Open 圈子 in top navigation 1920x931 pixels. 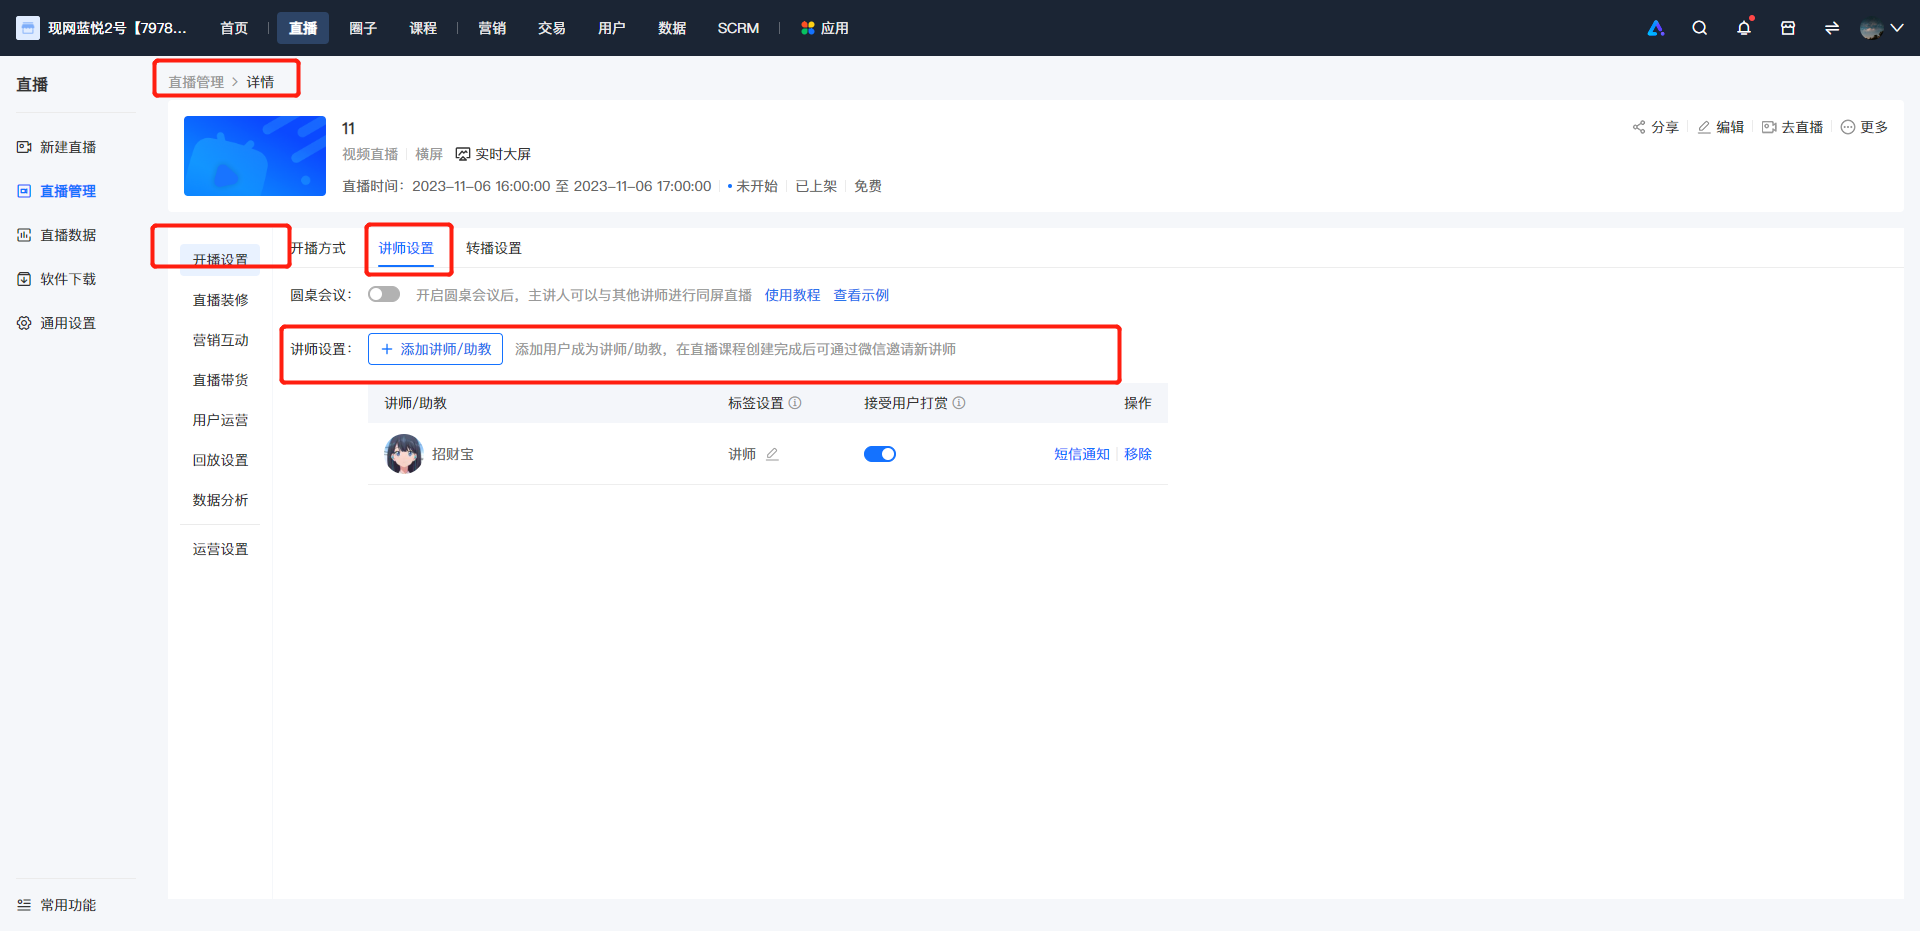click(x=363, y=28)
